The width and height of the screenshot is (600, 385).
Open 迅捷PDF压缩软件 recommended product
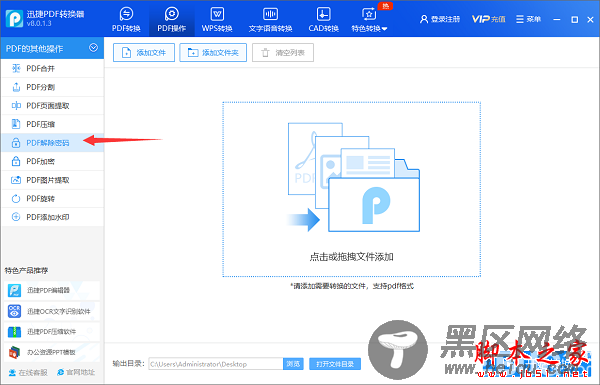52,331
